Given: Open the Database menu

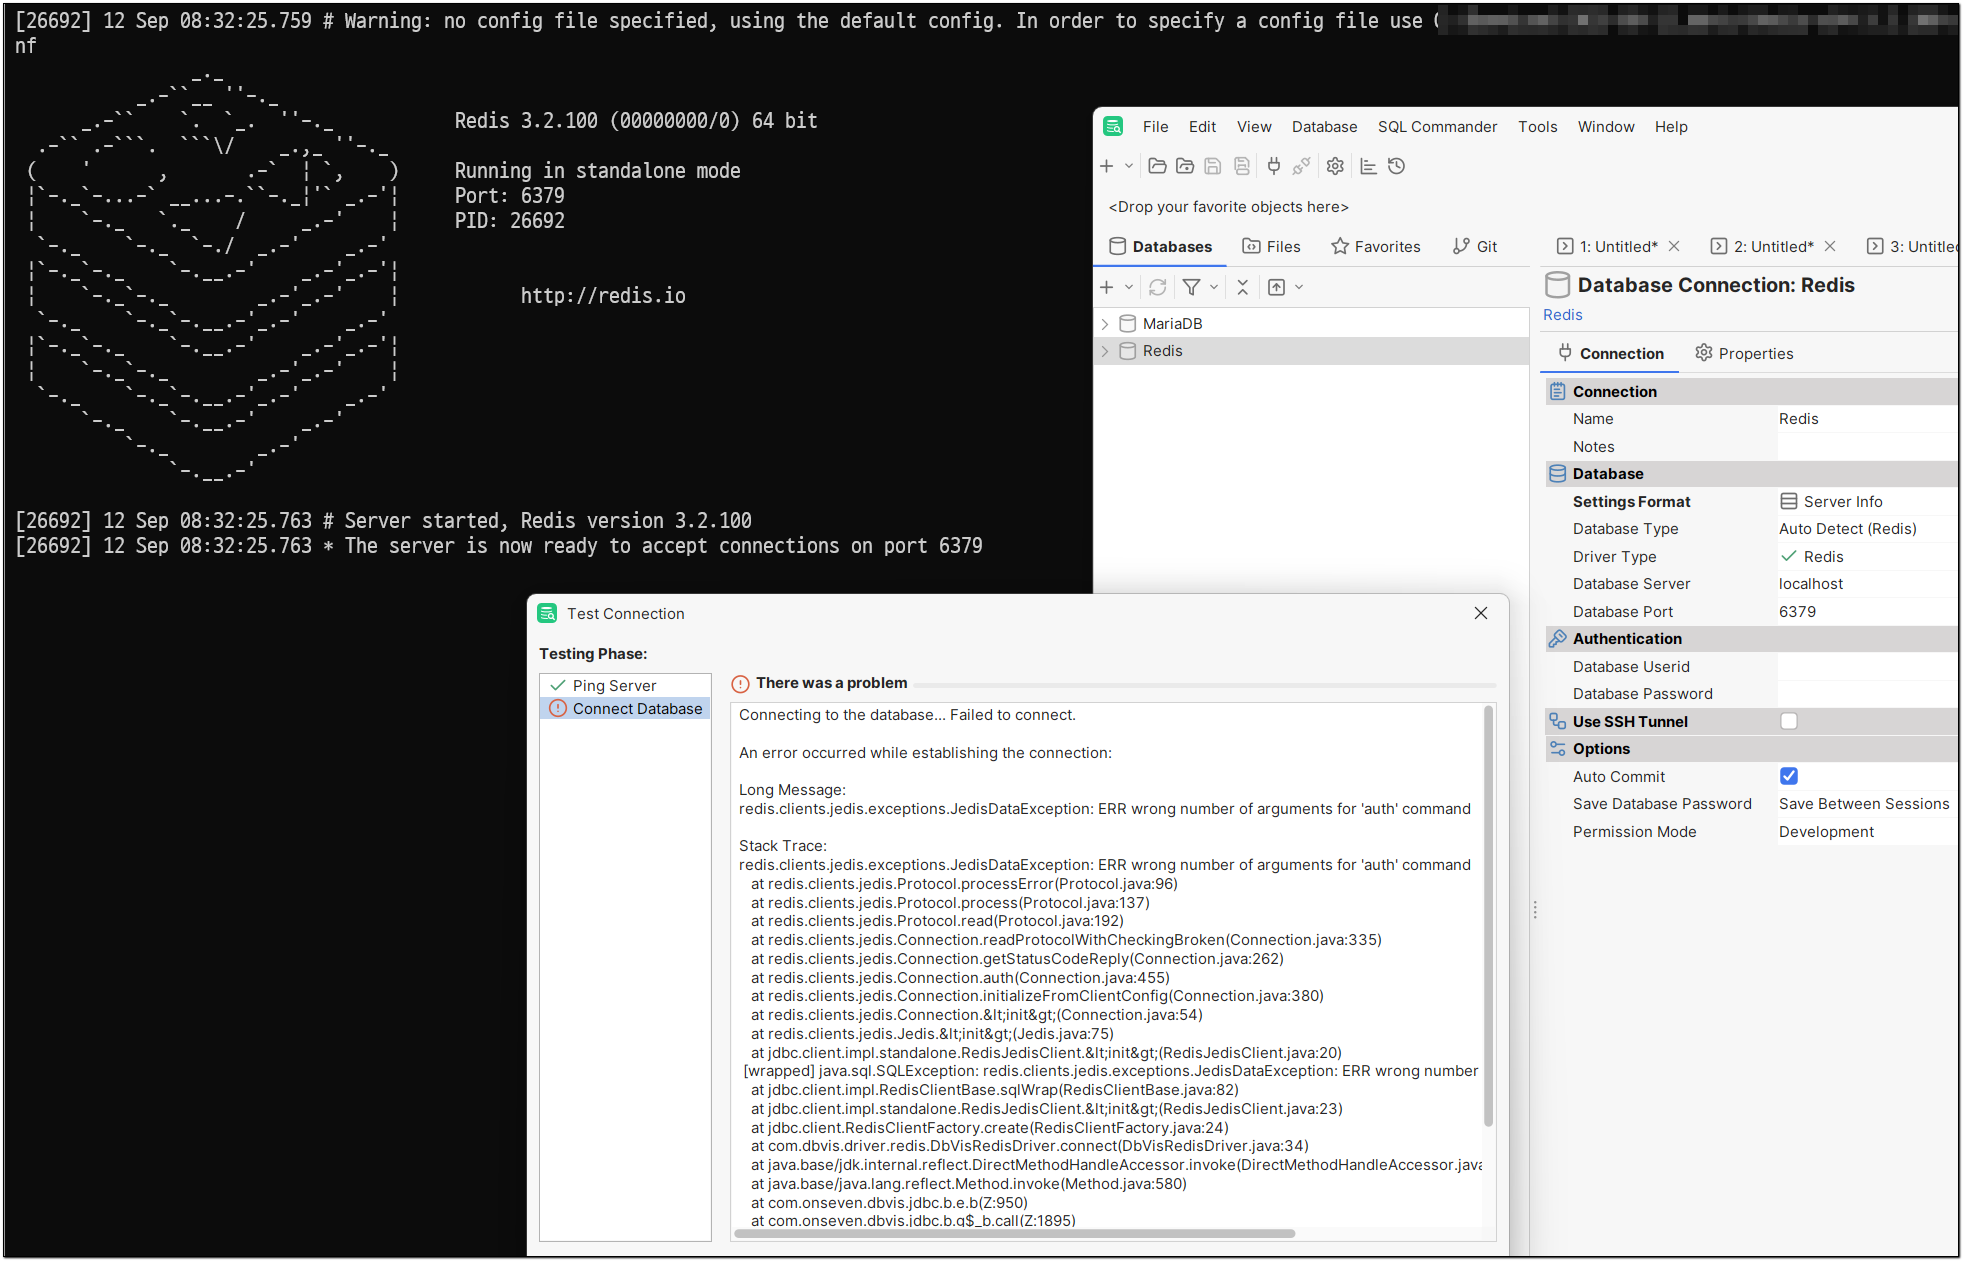Looking at the screenshot, I should (x=1324, y=127).
